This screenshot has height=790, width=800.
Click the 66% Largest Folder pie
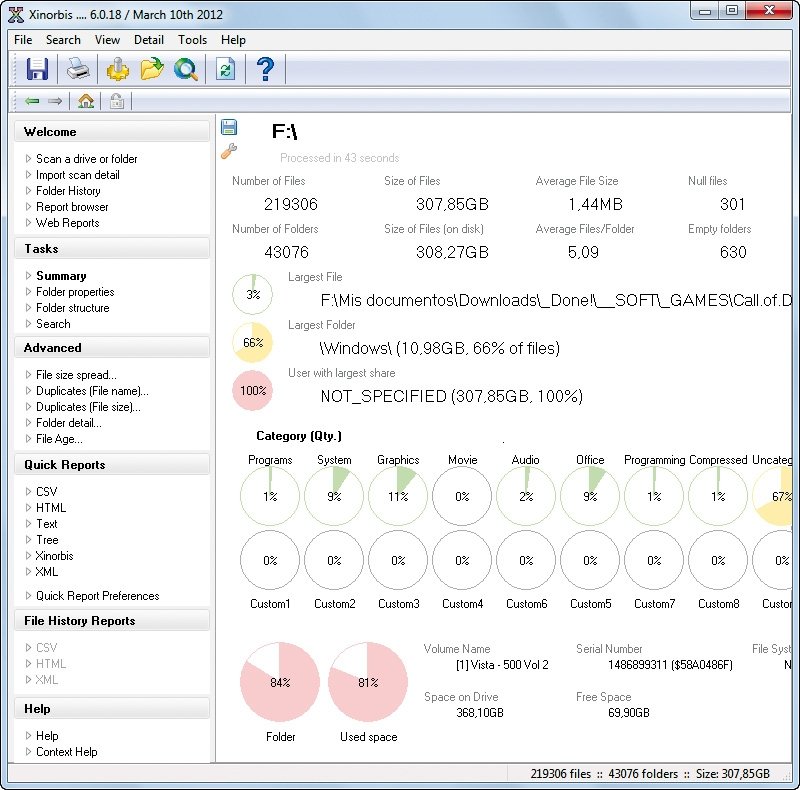tap(253, 342)
